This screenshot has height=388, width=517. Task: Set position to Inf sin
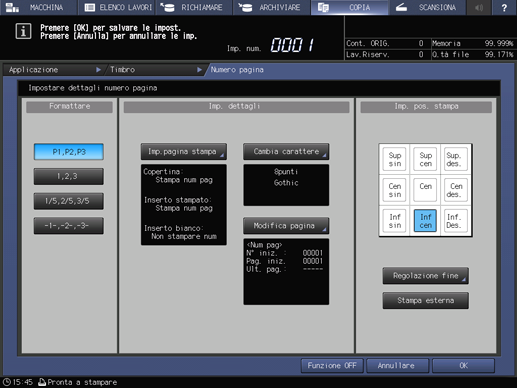[x=394, y=221]
